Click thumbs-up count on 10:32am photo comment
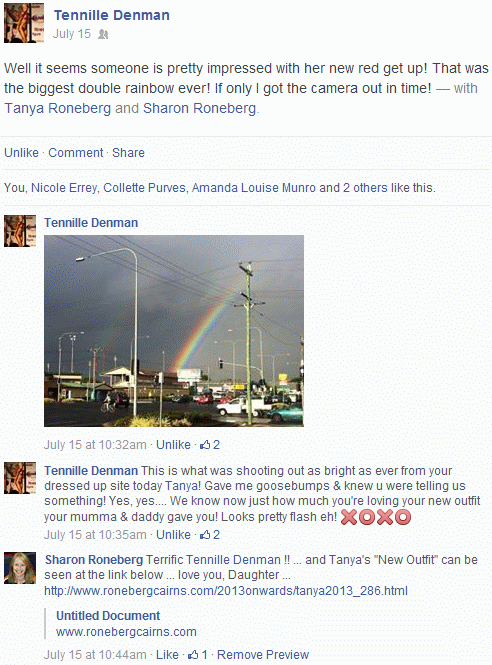The image size is (492, 665). tap(210, 445)
